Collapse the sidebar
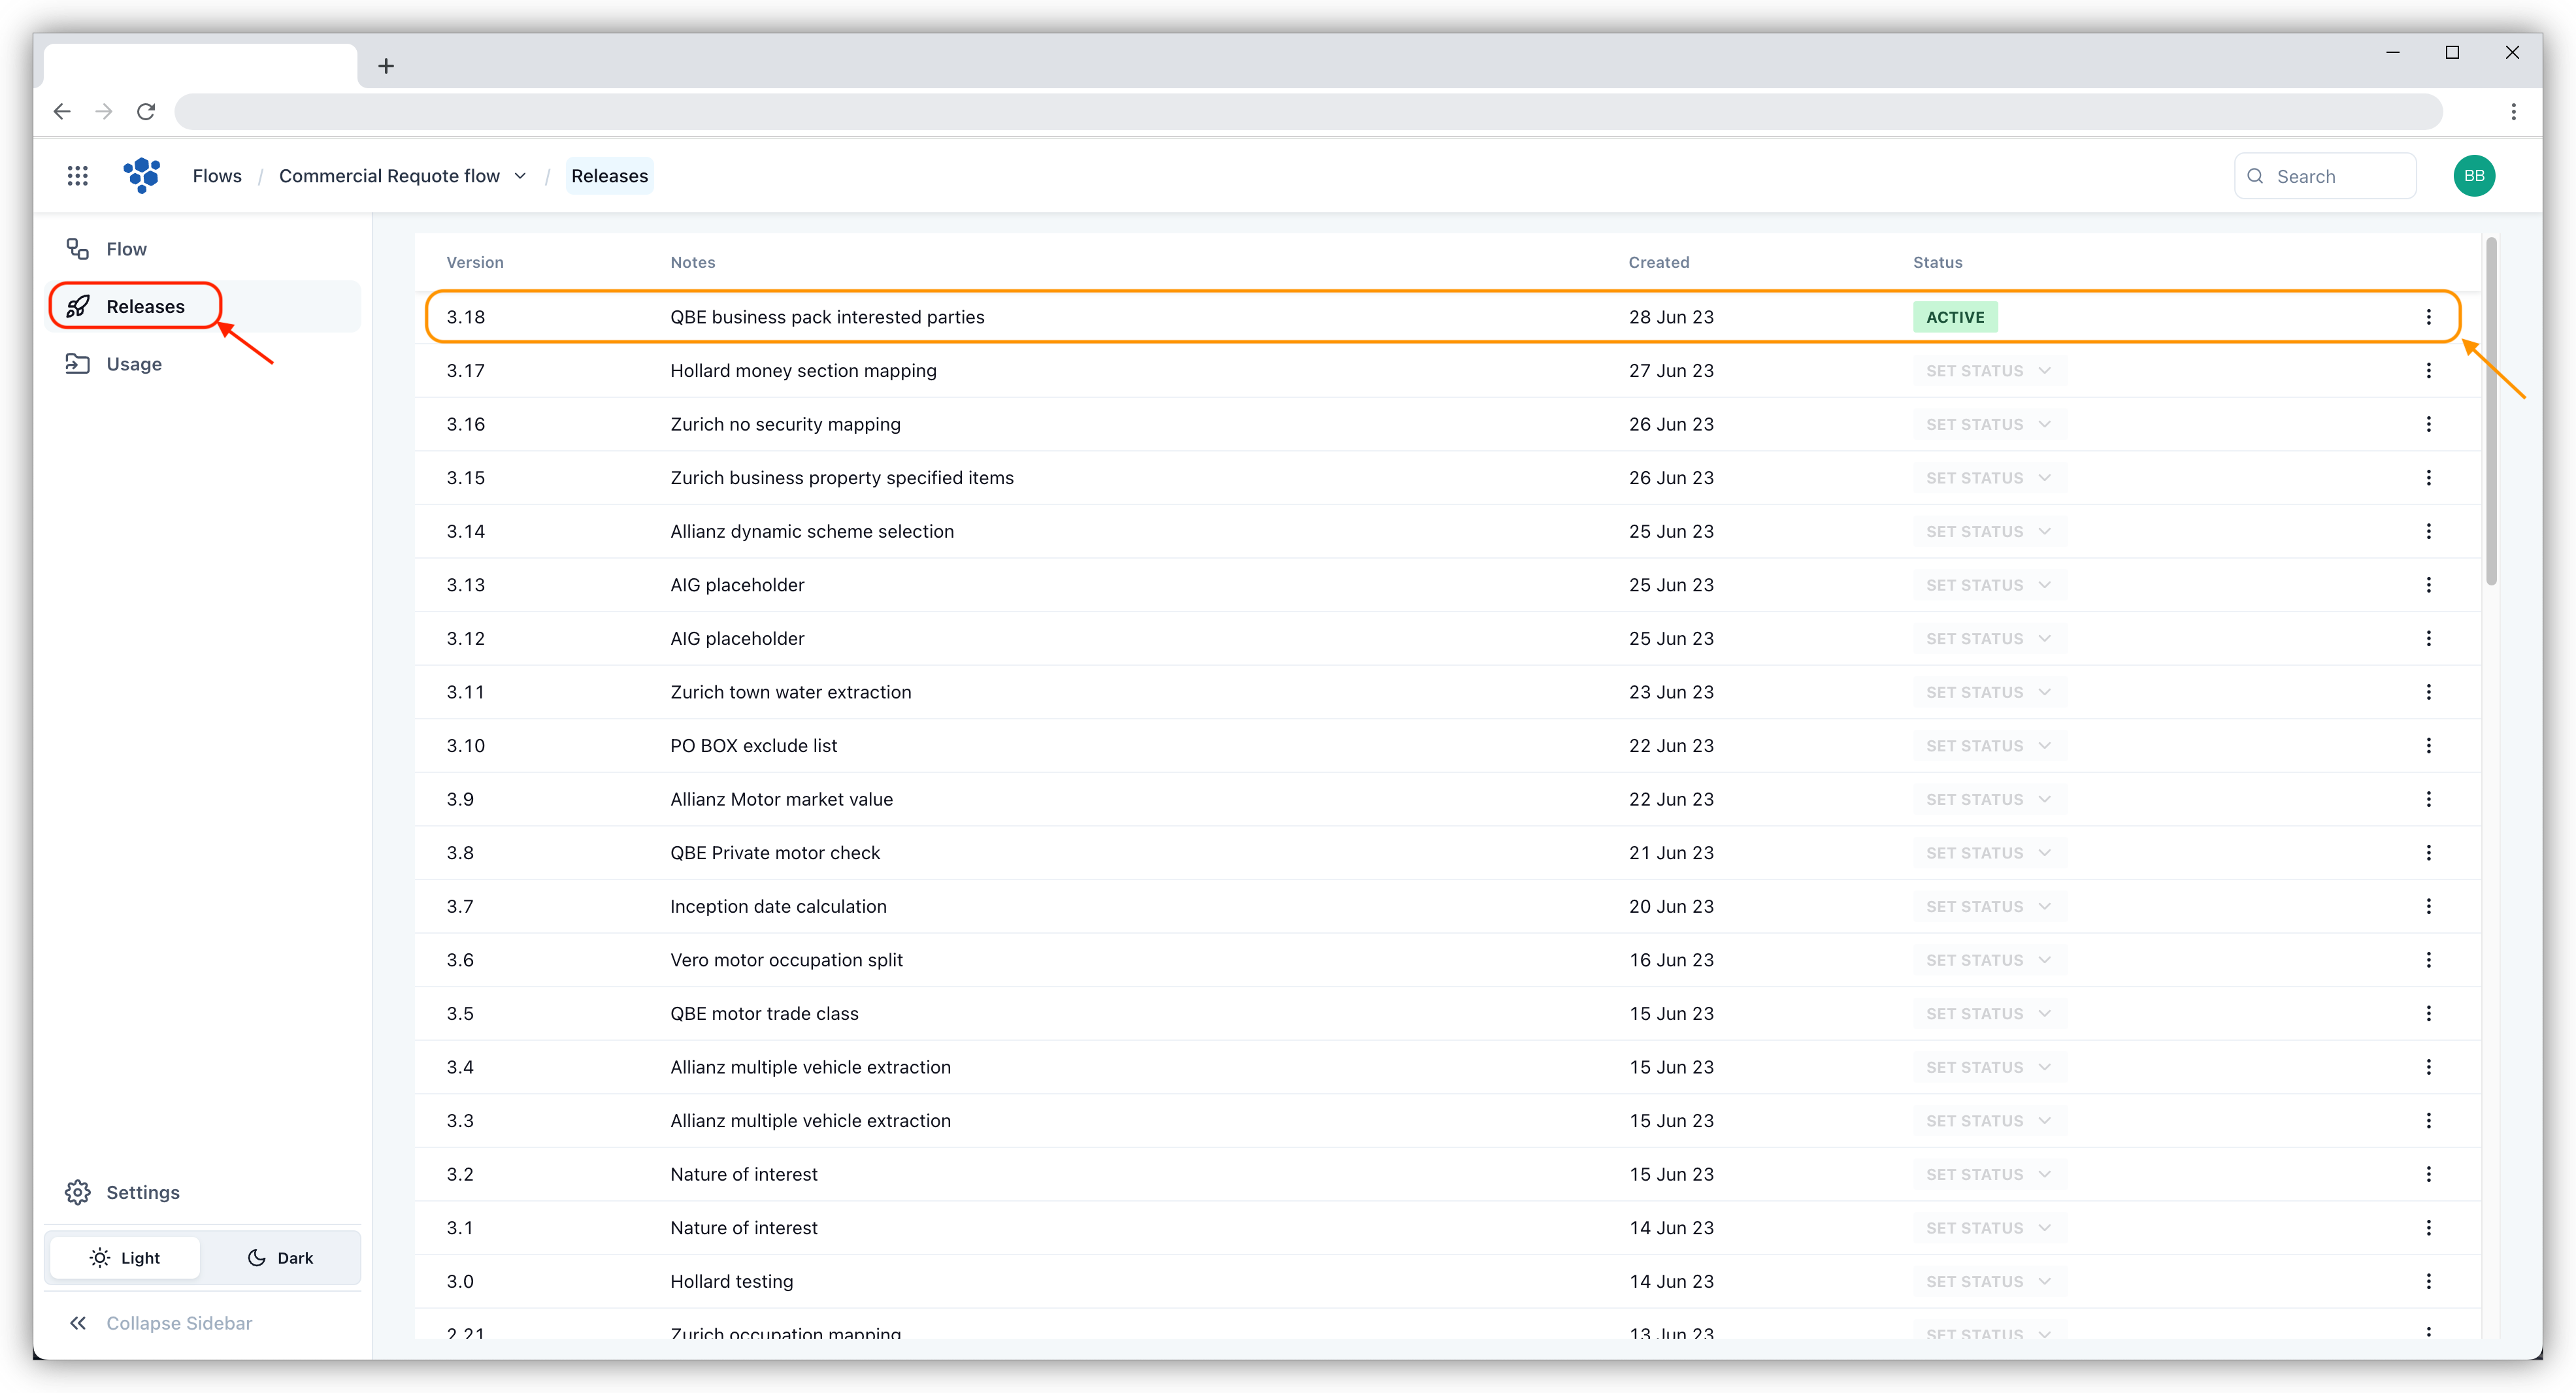Screen dimensions: 2576x1393 coord(160,1323)
